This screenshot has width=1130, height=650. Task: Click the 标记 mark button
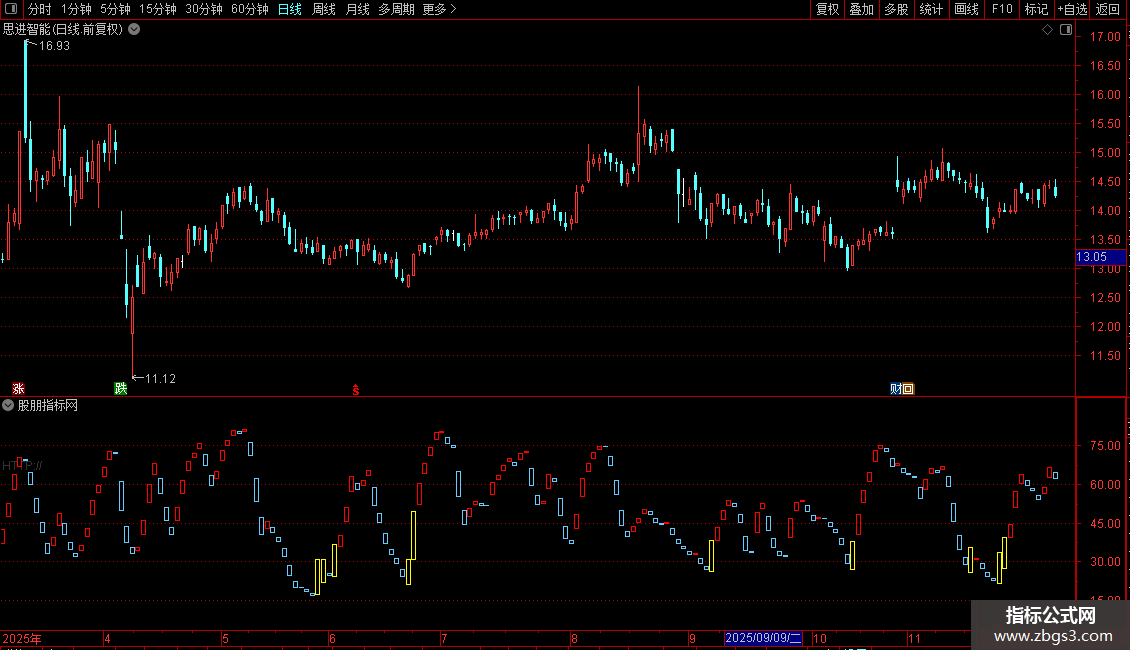pos(1036,9)
